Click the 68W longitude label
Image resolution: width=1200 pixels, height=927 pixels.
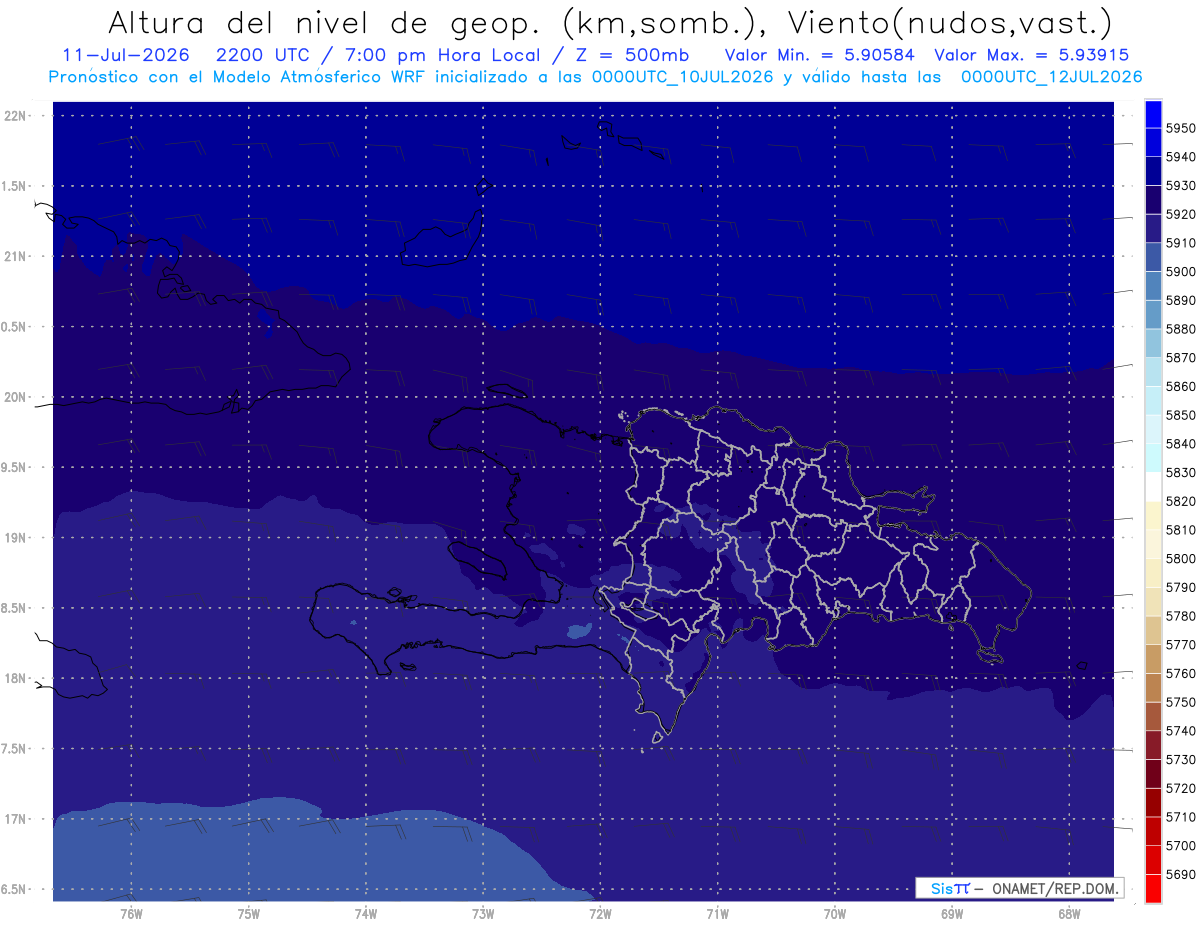point(1069,914)
